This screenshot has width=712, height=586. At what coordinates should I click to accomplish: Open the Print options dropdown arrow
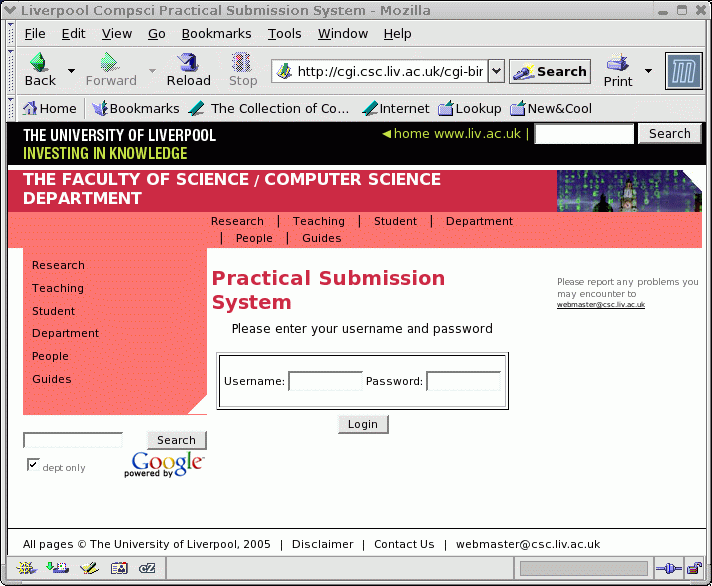point(648,71)
